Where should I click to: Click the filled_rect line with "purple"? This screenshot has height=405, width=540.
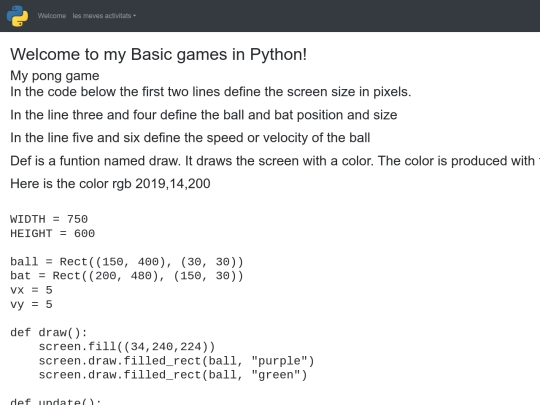coord(176,361)
